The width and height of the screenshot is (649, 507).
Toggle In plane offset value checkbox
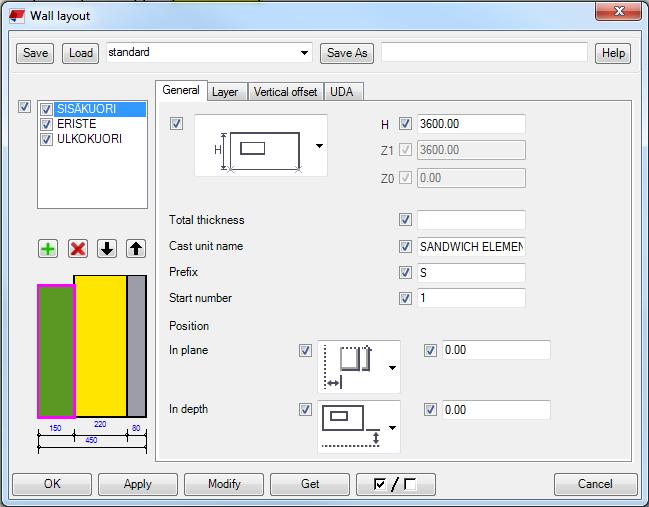pos(430,351)
